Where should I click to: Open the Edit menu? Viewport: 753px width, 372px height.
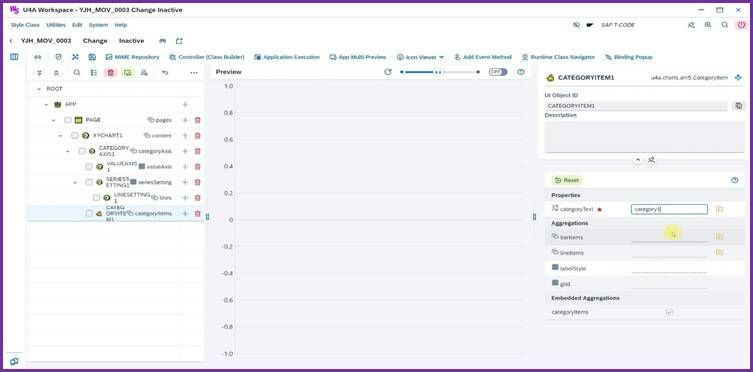(x=77, y=25)
